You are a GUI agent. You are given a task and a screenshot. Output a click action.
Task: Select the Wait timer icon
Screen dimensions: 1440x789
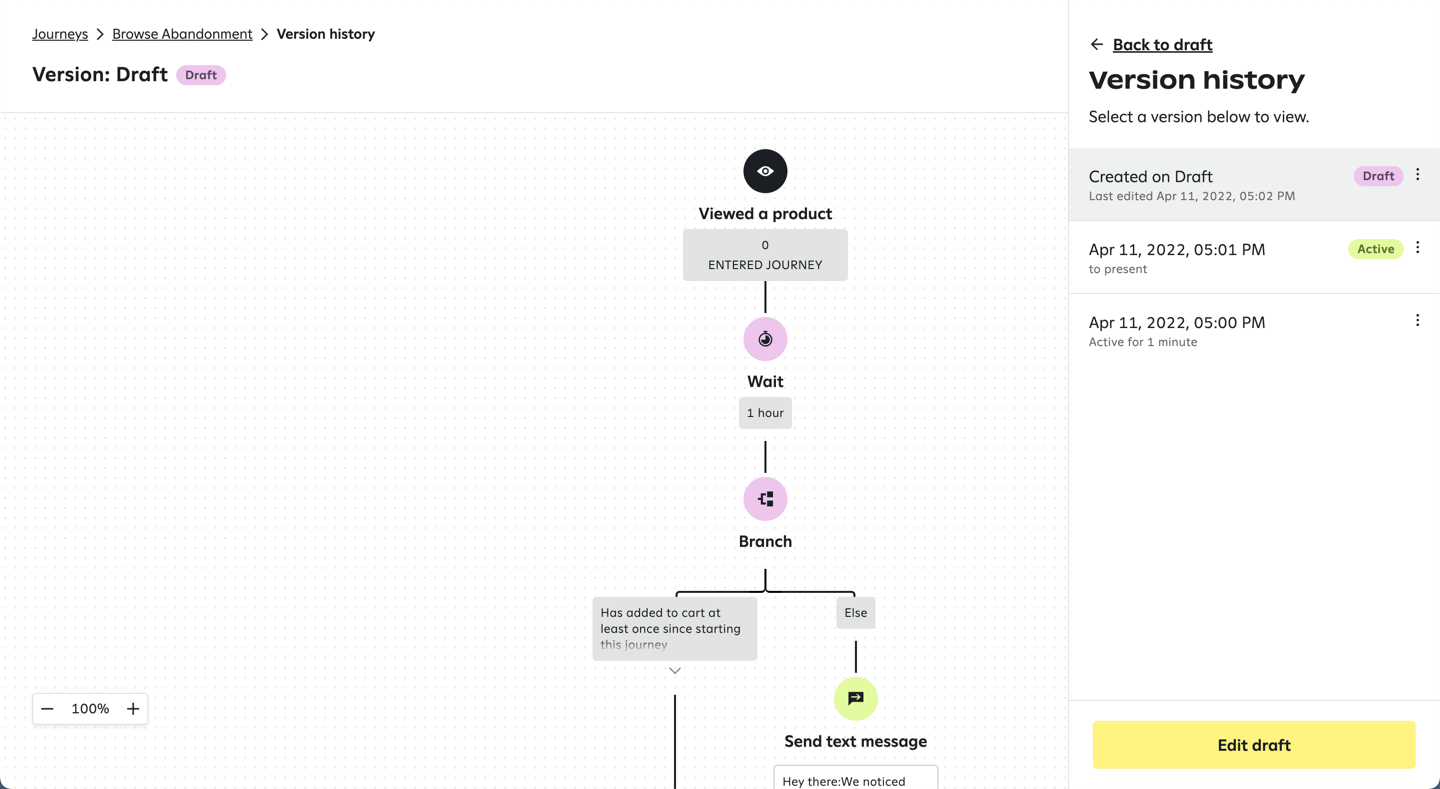tap(765, 339)
